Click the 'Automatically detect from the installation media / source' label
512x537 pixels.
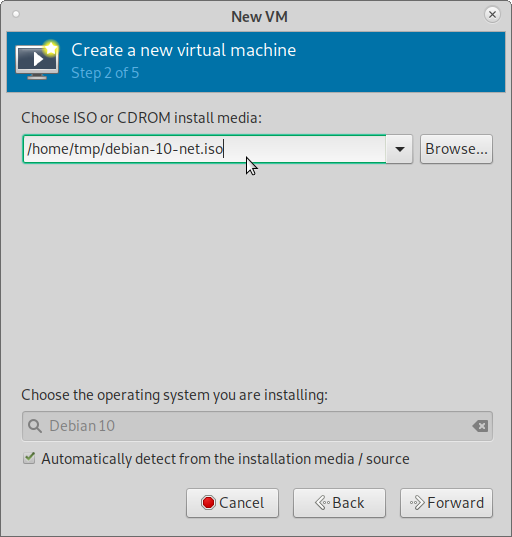pyautogui.click(x=225, y=459)
